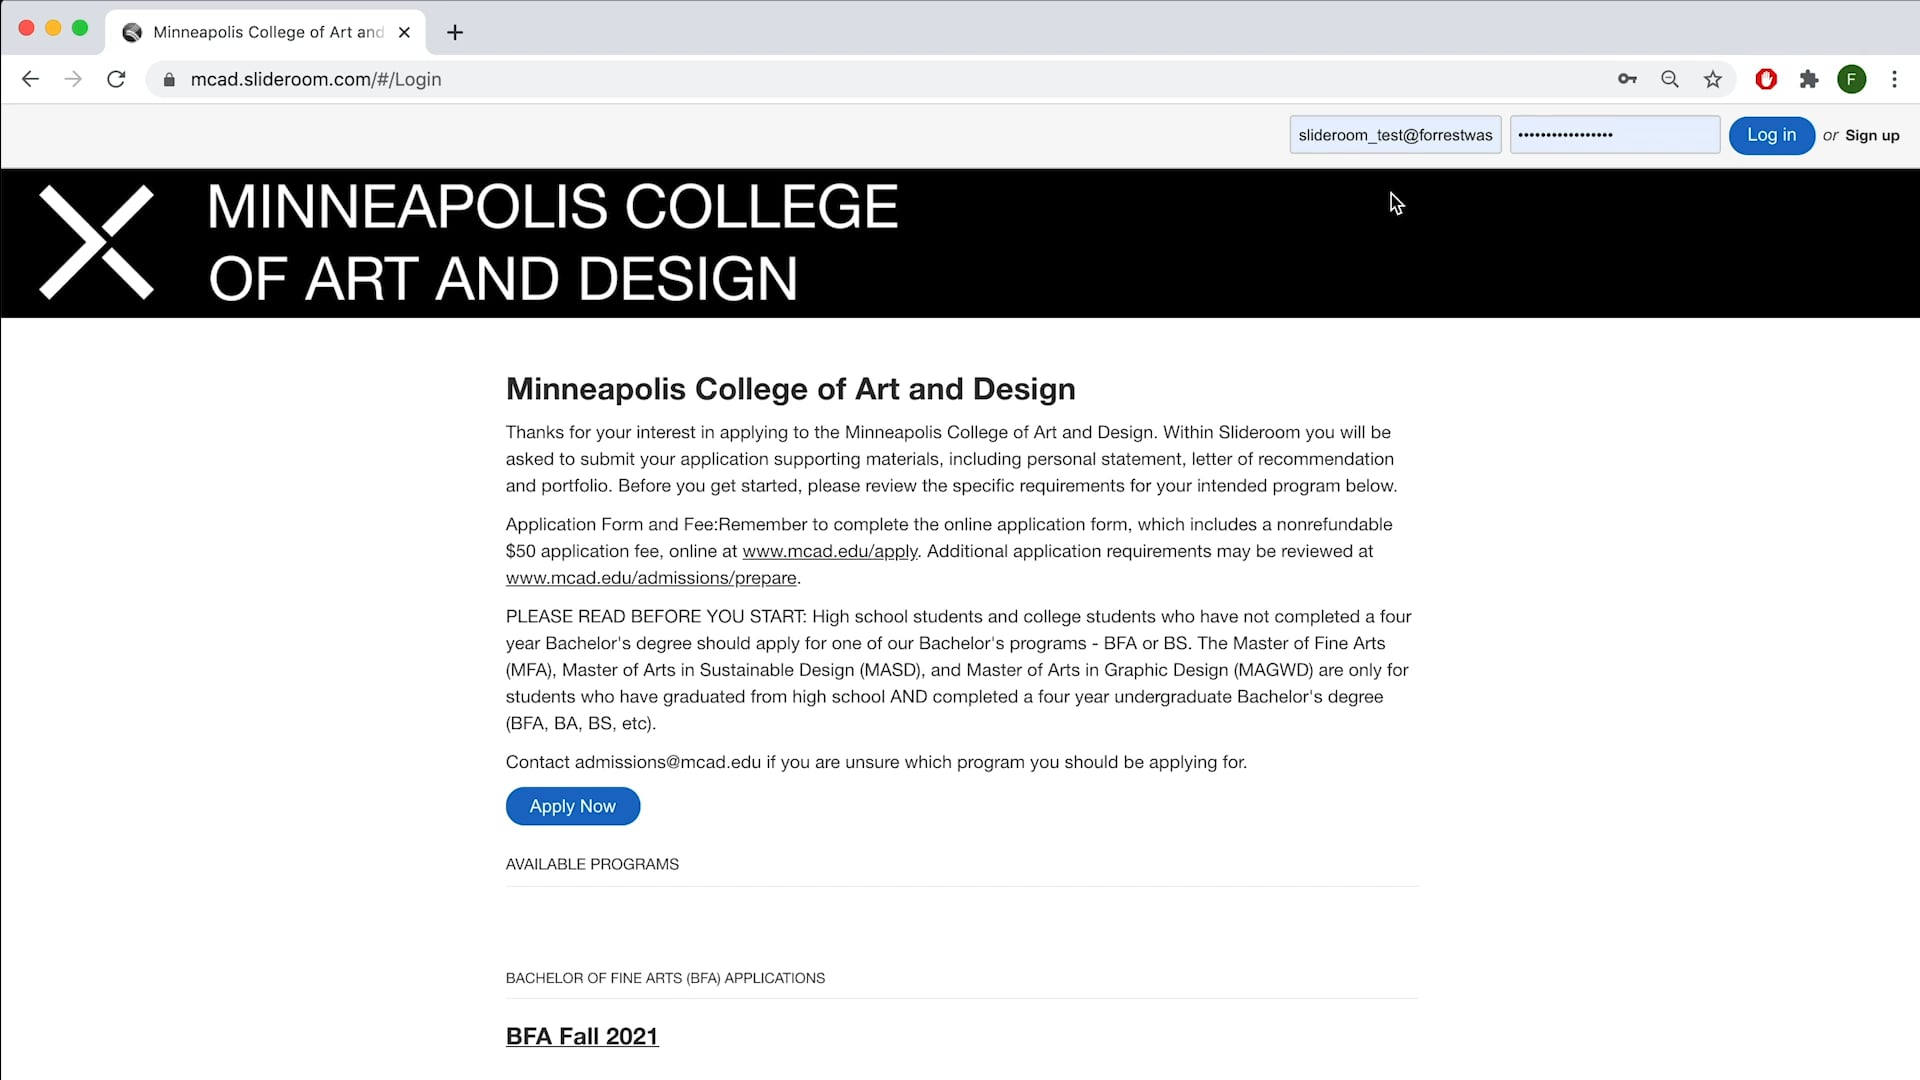Screen dimensions: 1920x1080
Task: Bookmark this page via the star icon
Action: point(1713,79)
